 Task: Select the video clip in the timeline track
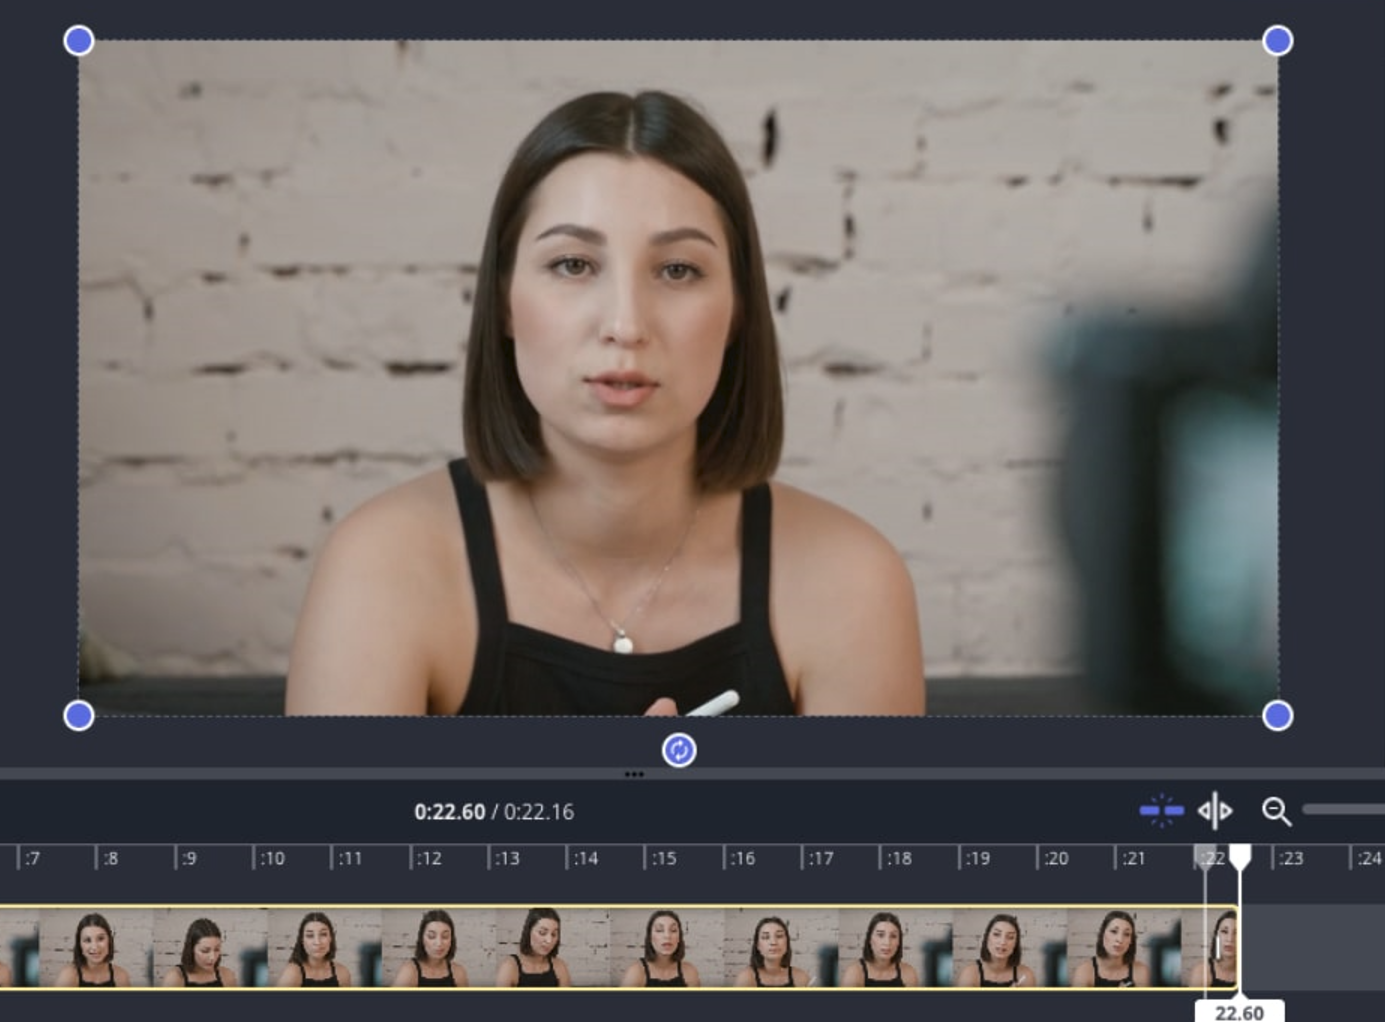(600, 947)
